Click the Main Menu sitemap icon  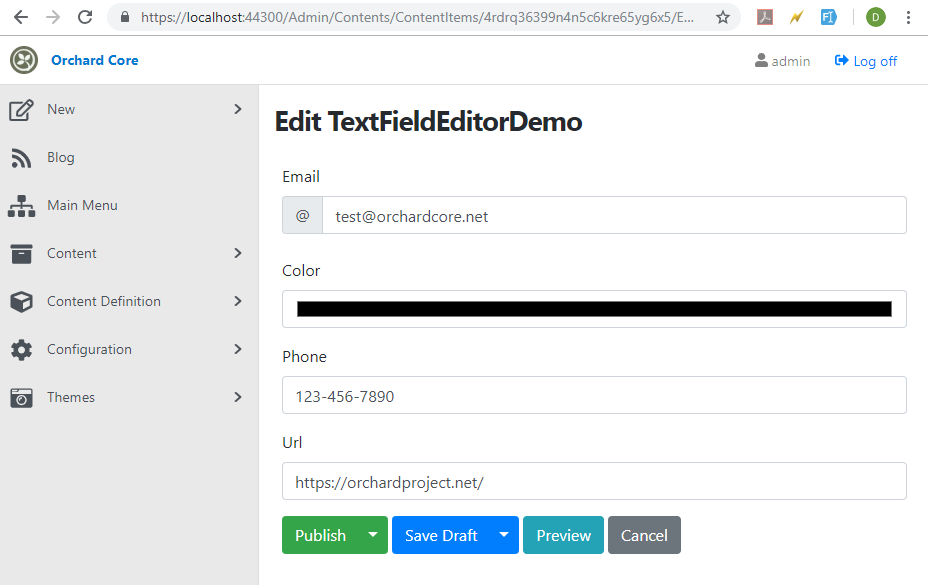click(21, 206)
